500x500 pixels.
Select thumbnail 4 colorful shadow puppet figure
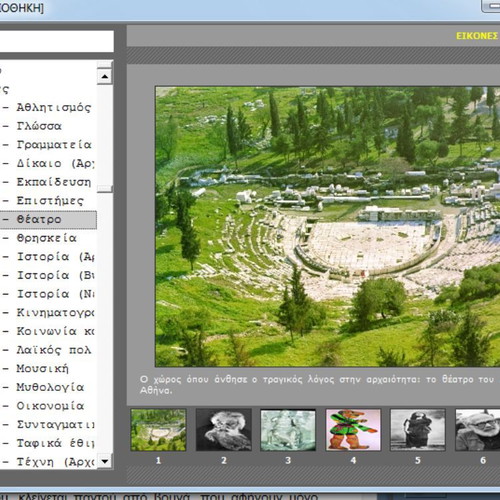(x=353, y=430)
